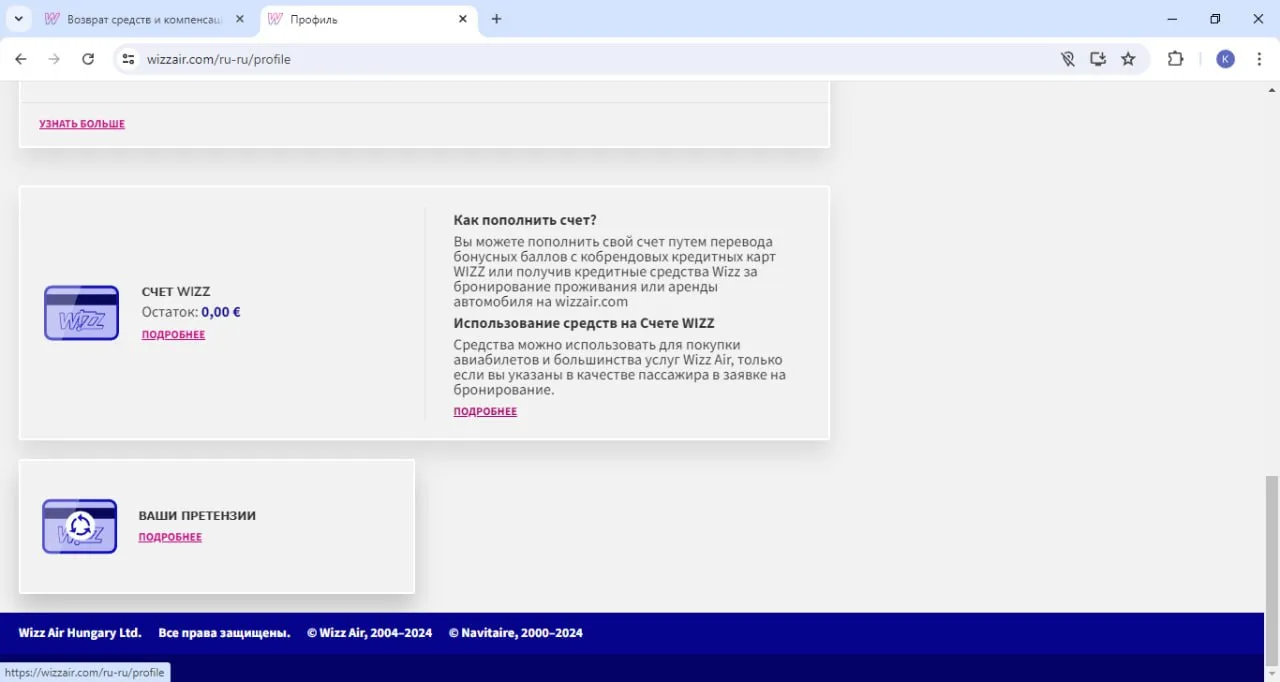The height and width of the screenshot is (682, 1280).
Task: Click the WIZZ account card icon
Action: click(x=81, y=313)
